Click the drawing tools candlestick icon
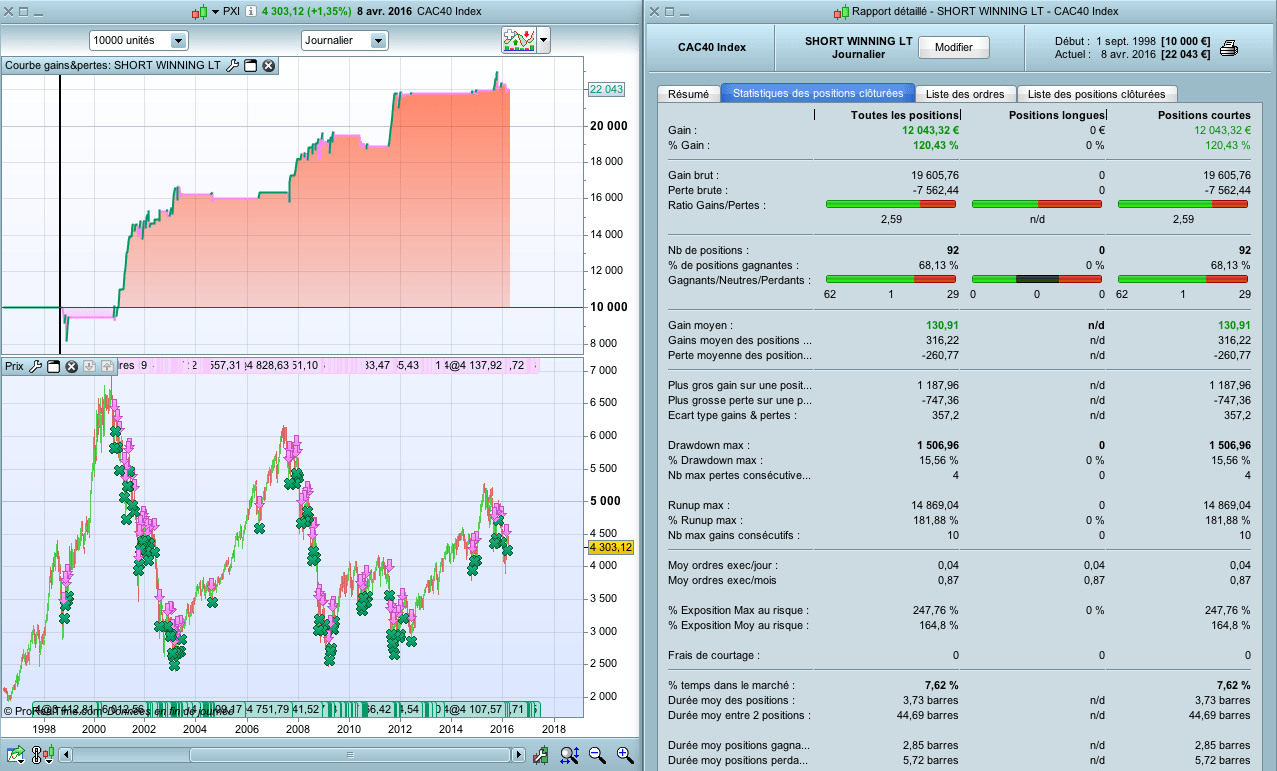The image size is (1277, 771). (x=541, y=755)
